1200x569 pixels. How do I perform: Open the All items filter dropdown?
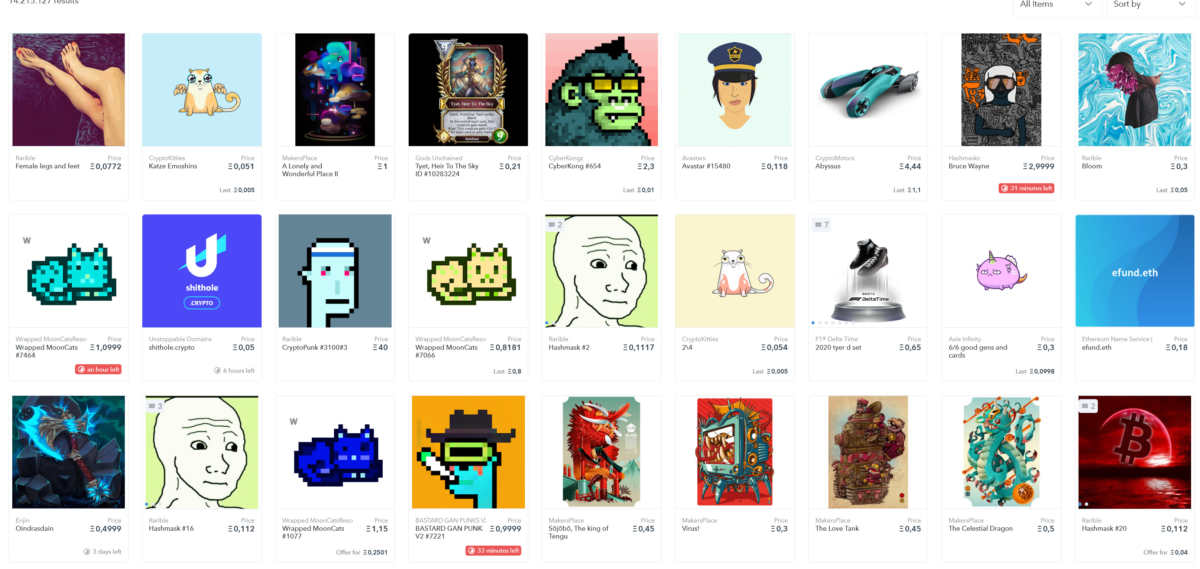tap(1056, 5)
